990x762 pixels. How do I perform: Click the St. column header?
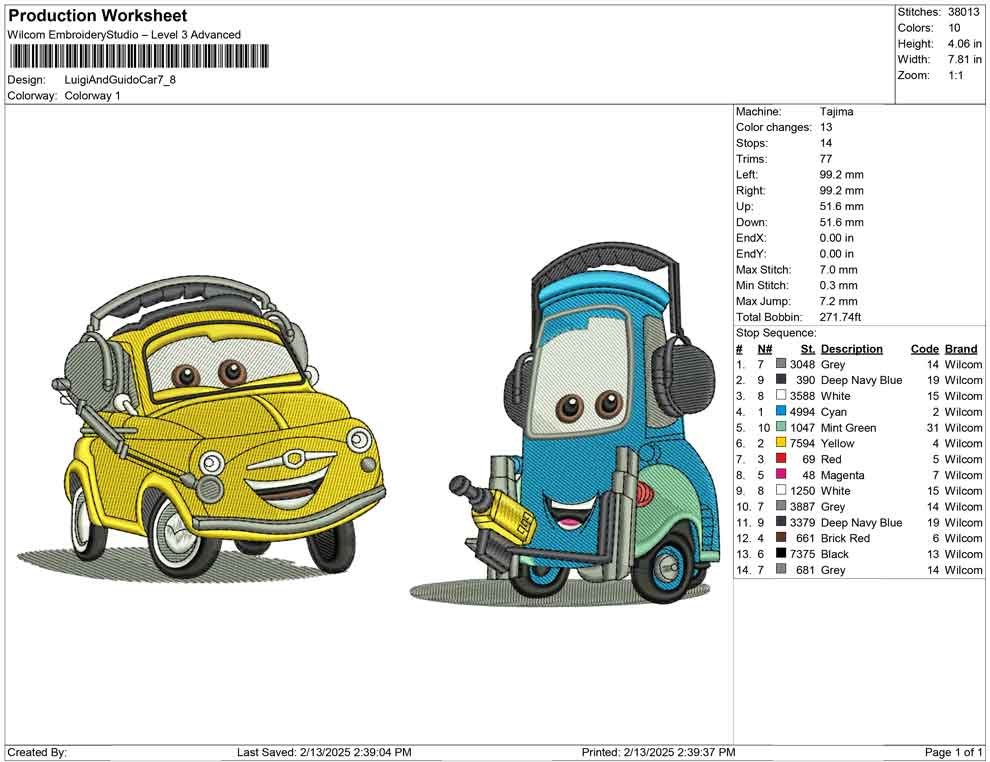(808, 348)
